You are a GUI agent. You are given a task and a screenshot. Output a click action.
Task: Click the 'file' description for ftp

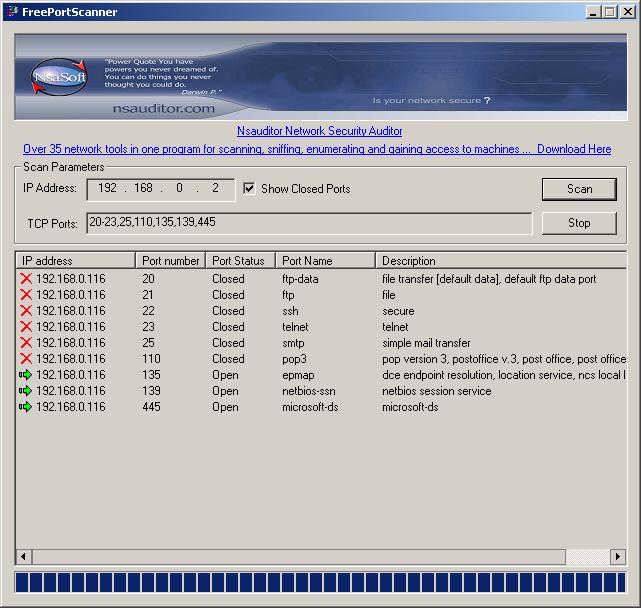388,295
